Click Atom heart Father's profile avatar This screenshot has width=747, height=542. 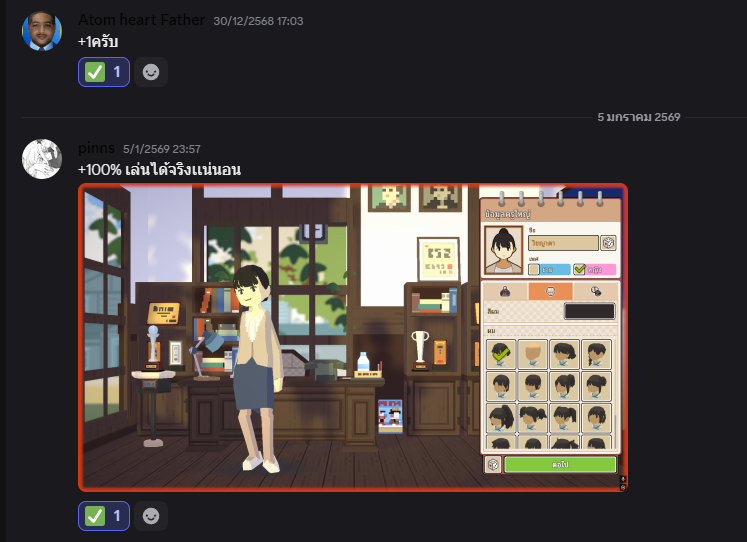42,32
